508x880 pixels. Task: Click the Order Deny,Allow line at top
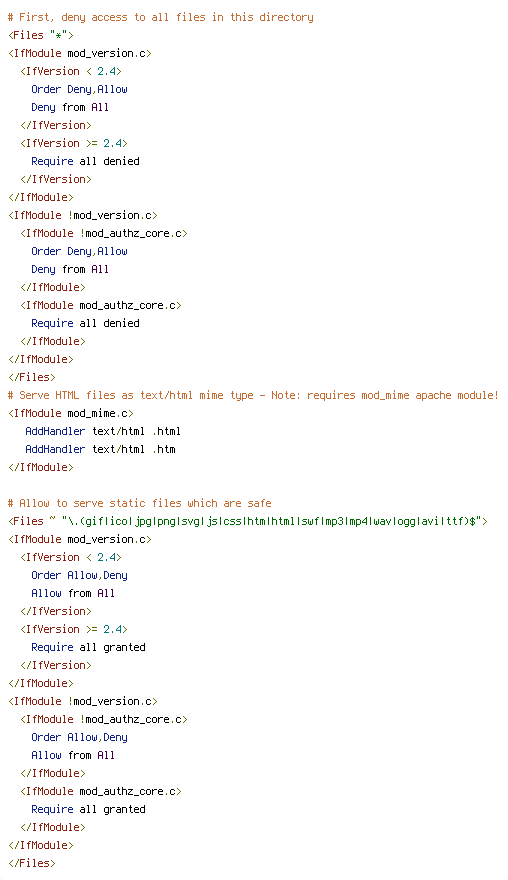click(79, 89)
